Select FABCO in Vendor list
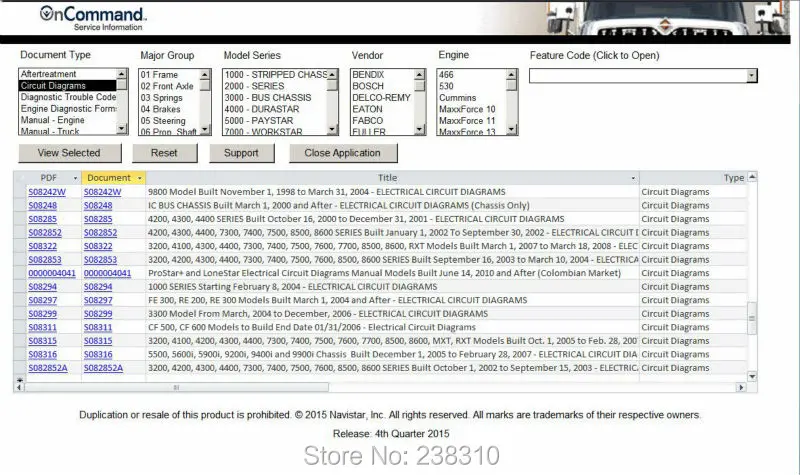Screen dimensions: 800x475 [383, 121]
